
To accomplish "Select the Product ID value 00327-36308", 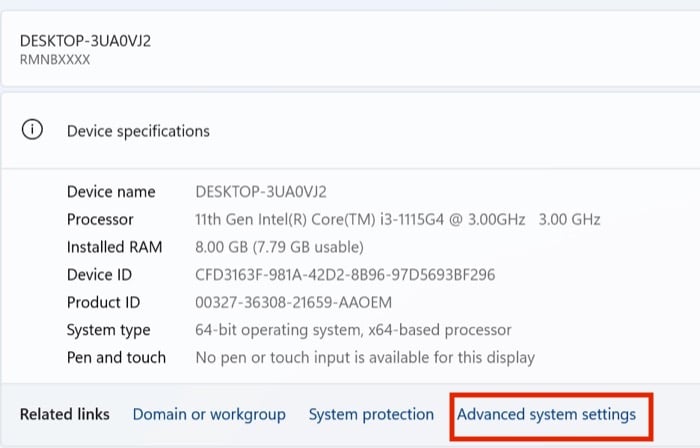I will 293,303.
